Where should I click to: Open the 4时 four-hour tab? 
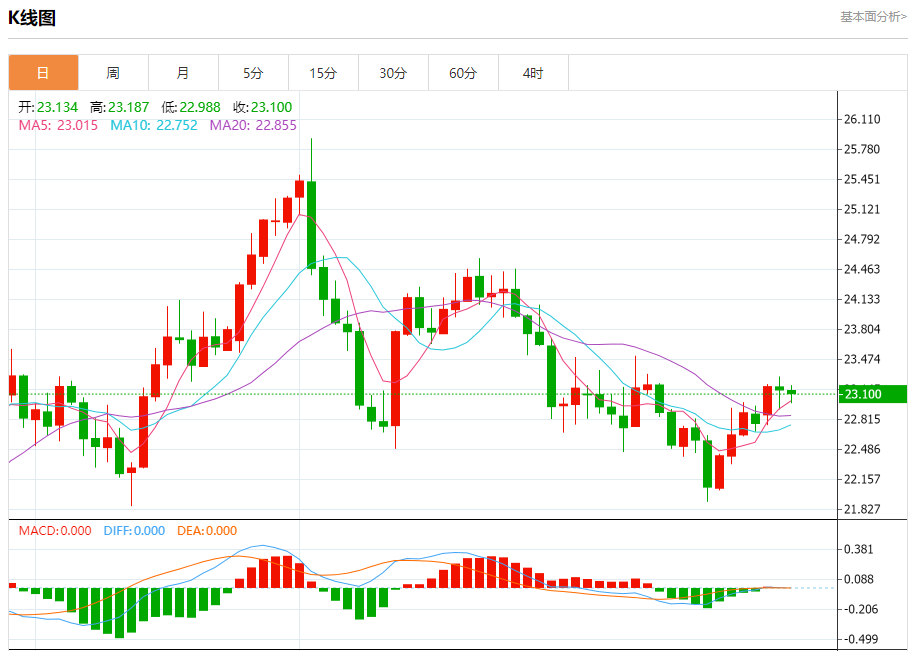point(533,73)
